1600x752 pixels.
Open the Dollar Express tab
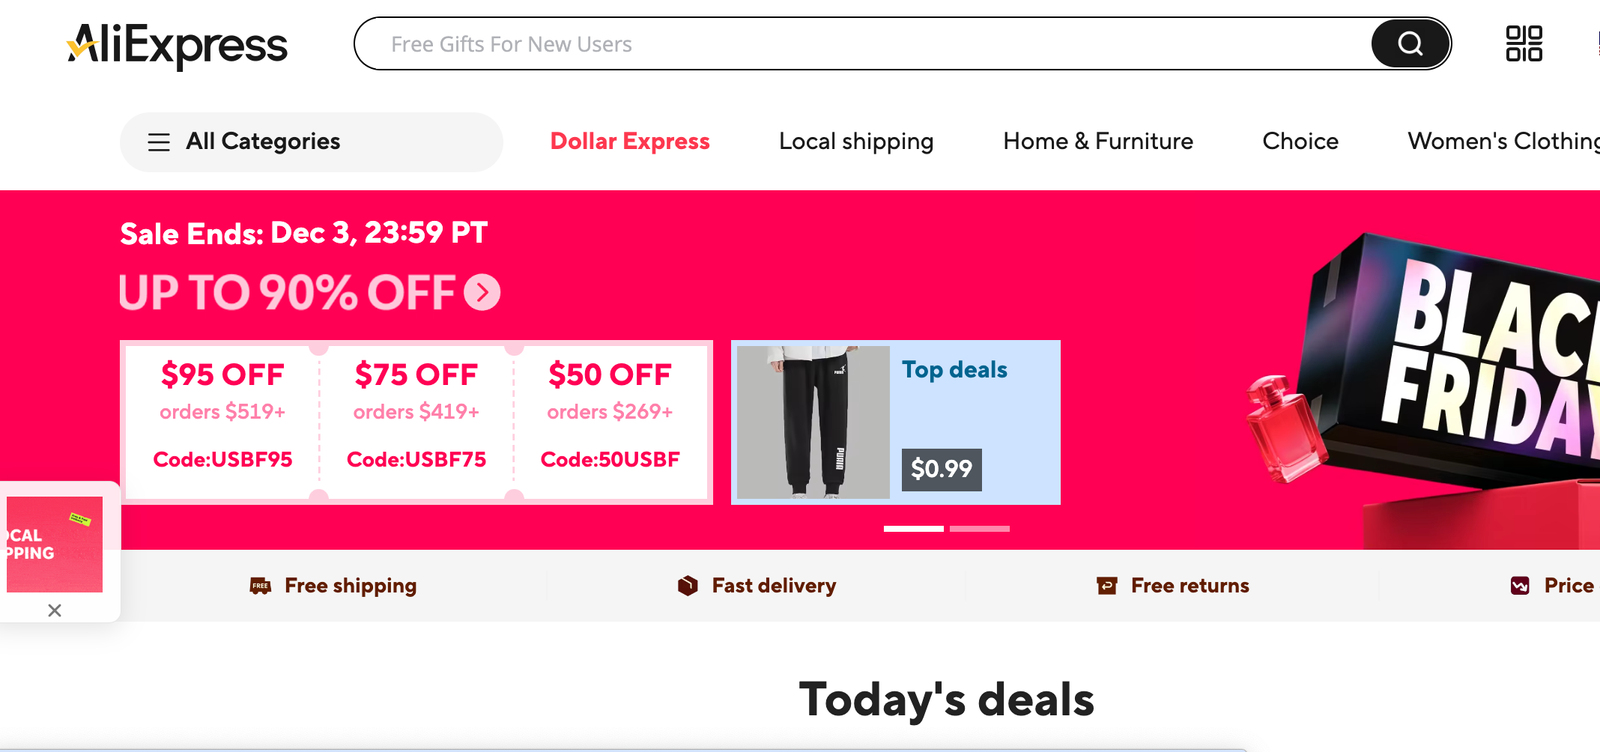click(630, 142)
